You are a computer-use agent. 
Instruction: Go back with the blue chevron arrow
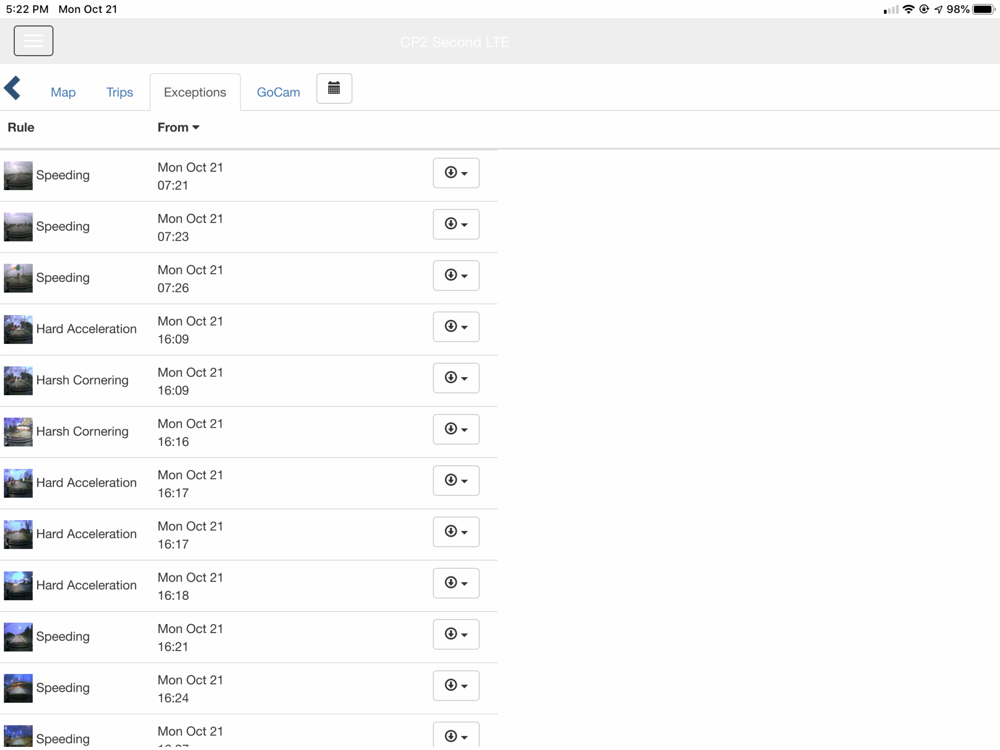(13, 88)
